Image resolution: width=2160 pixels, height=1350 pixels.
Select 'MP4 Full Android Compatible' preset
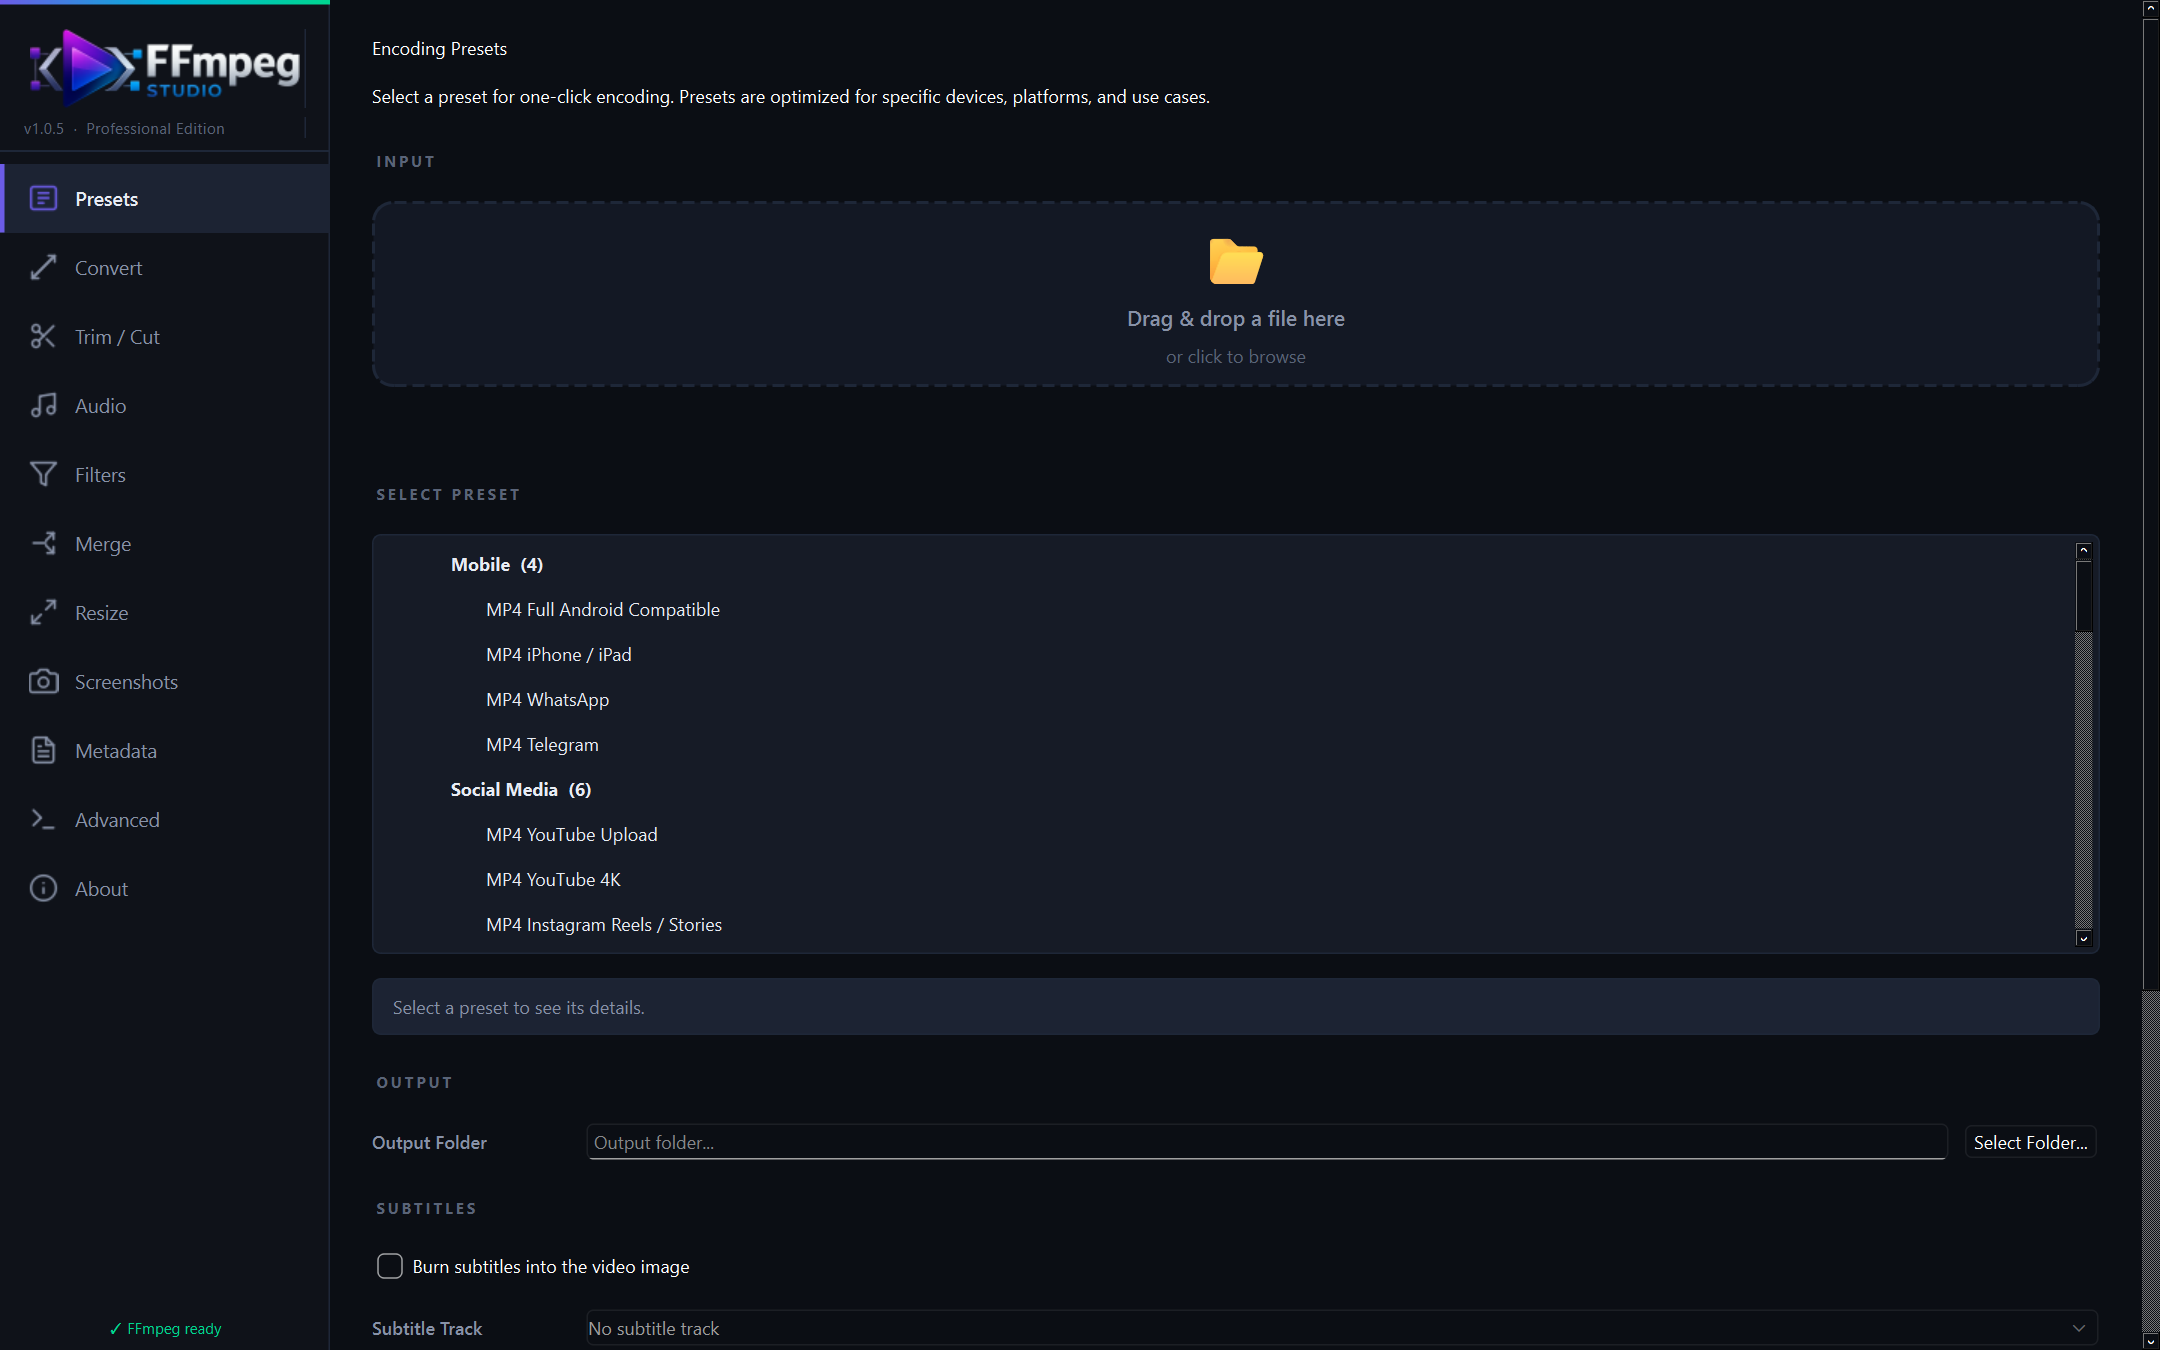pyautogui.click(x=603, y=609)
